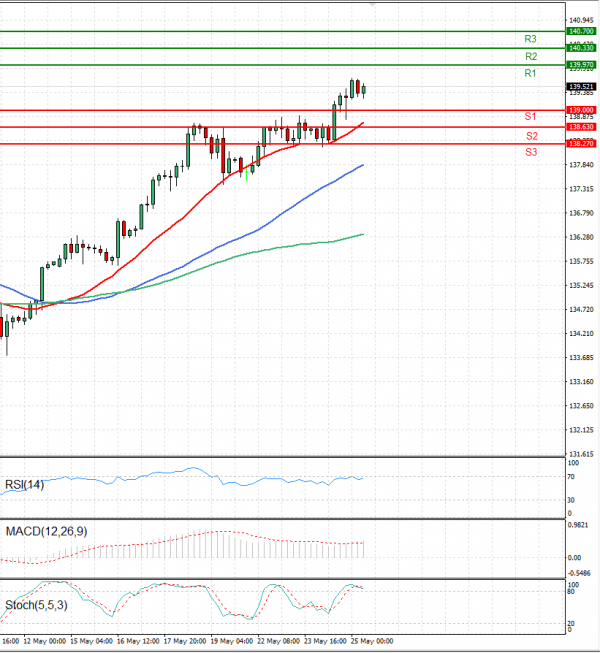The height and width of the screenshot is (653, 600).
Task: Click the 135.245 price axis value
Action: click(x=581, y=285)
